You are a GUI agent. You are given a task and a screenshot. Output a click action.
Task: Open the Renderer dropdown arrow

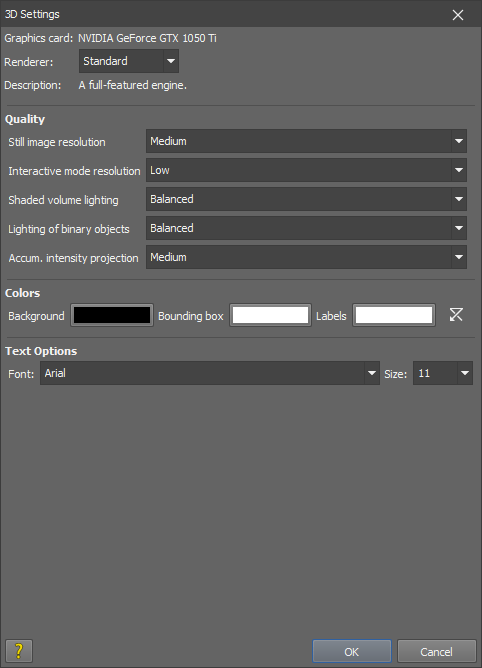pos(171,61)
